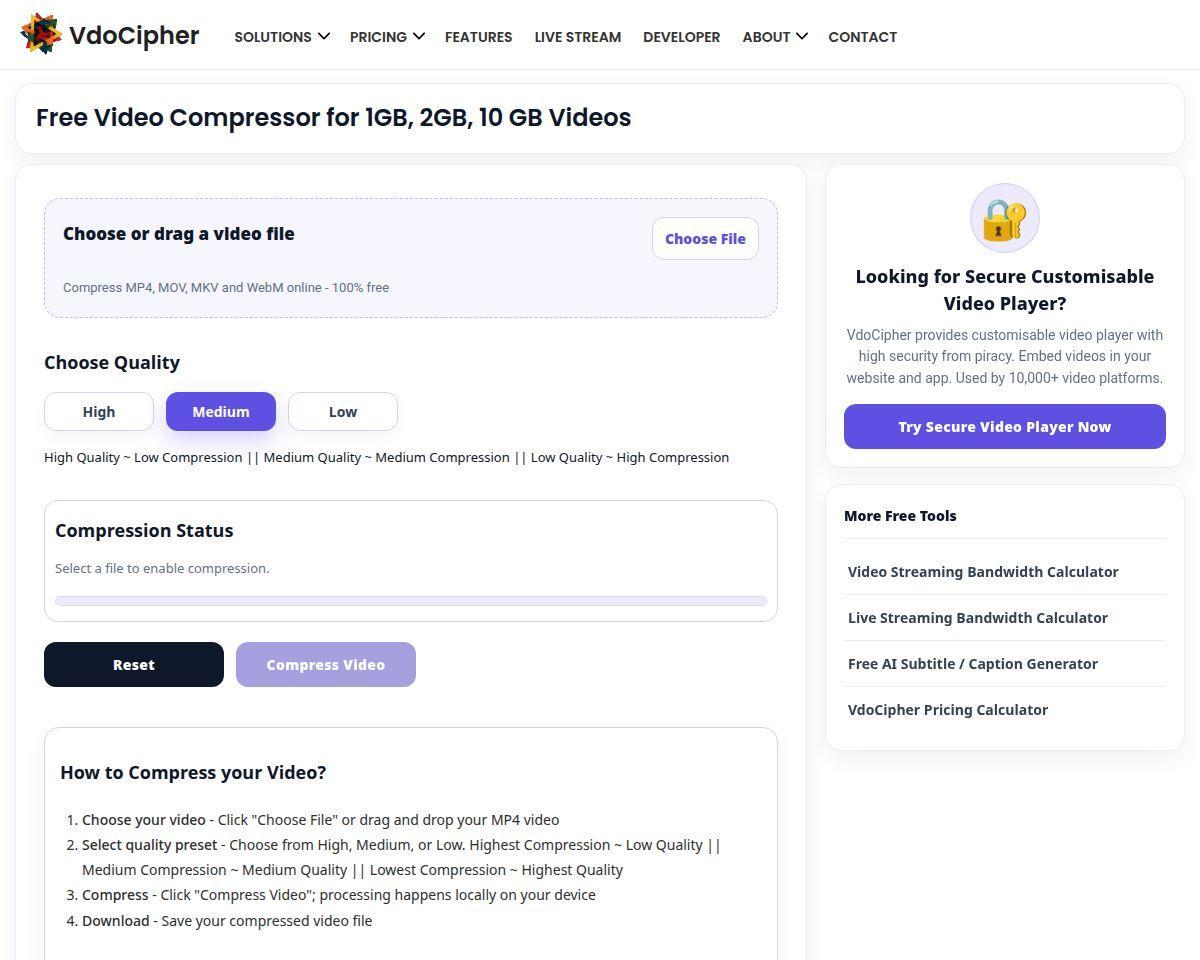The height and width of the screenshot is (960, 1200).
Task: Expand the Pricing dropdown menu
Action: 387,37
